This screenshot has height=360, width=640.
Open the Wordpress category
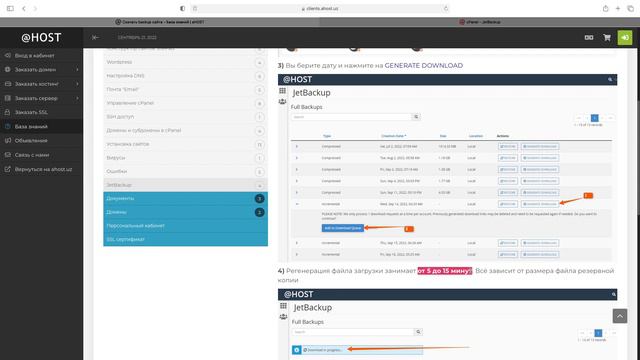185,62
